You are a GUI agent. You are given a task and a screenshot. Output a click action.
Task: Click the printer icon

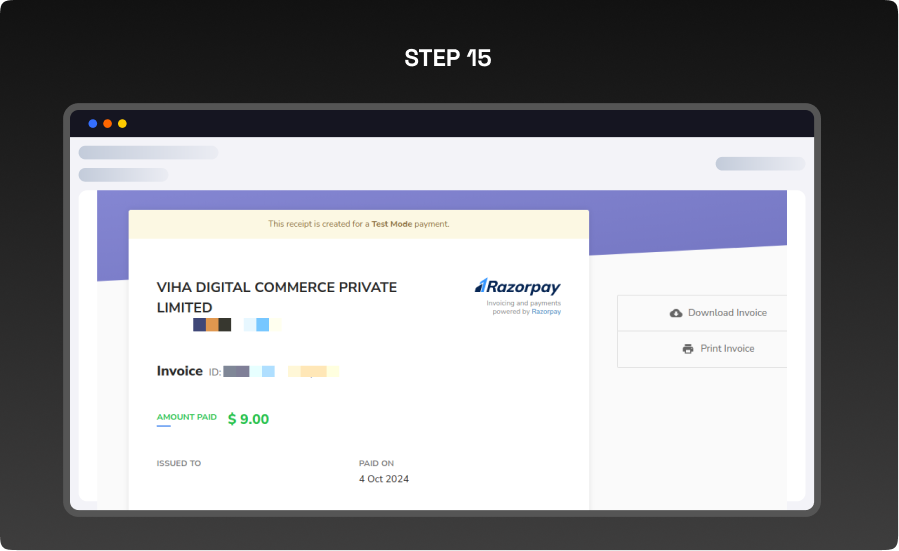point(687,349)
